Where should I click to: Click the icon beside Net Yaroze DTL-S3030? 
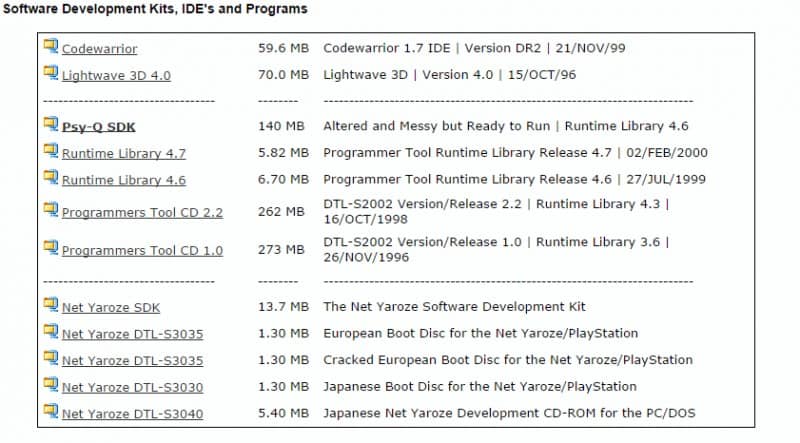[51, 384]
